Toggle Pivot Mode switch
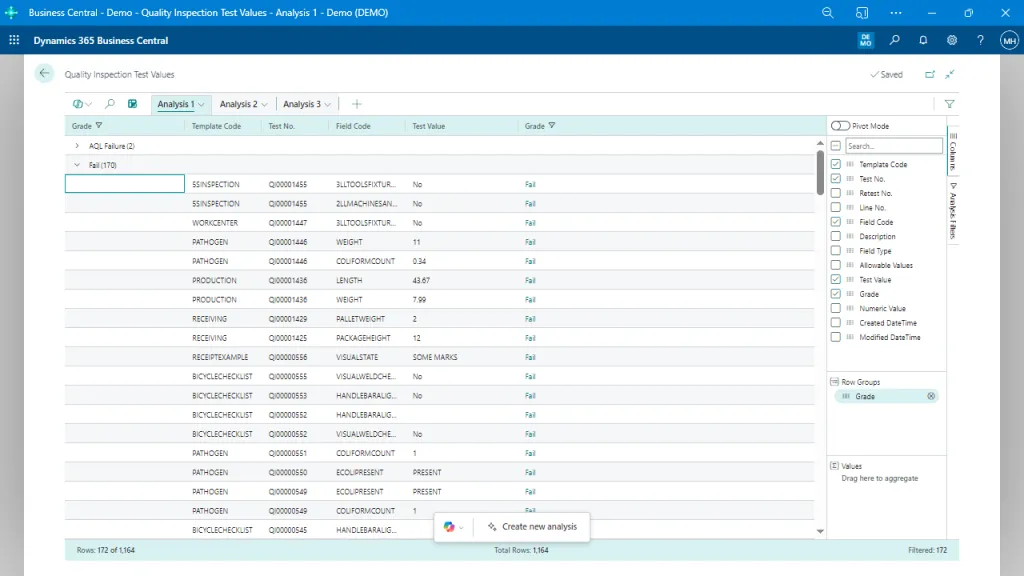The image size is (1024, 576). pyautogui.click(x=840, y=126)
